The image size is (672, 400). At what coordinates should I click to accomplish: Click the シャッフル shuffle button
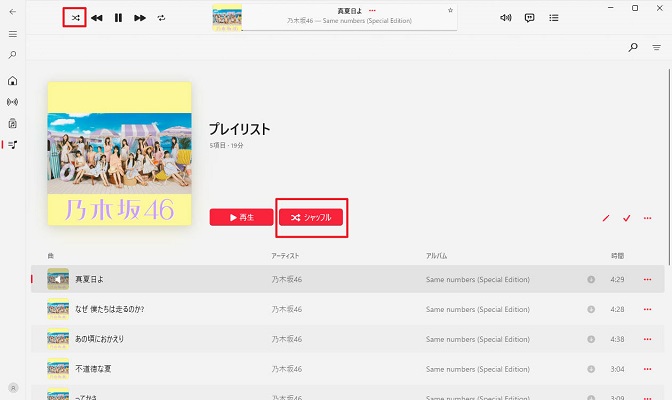point(311,217)
